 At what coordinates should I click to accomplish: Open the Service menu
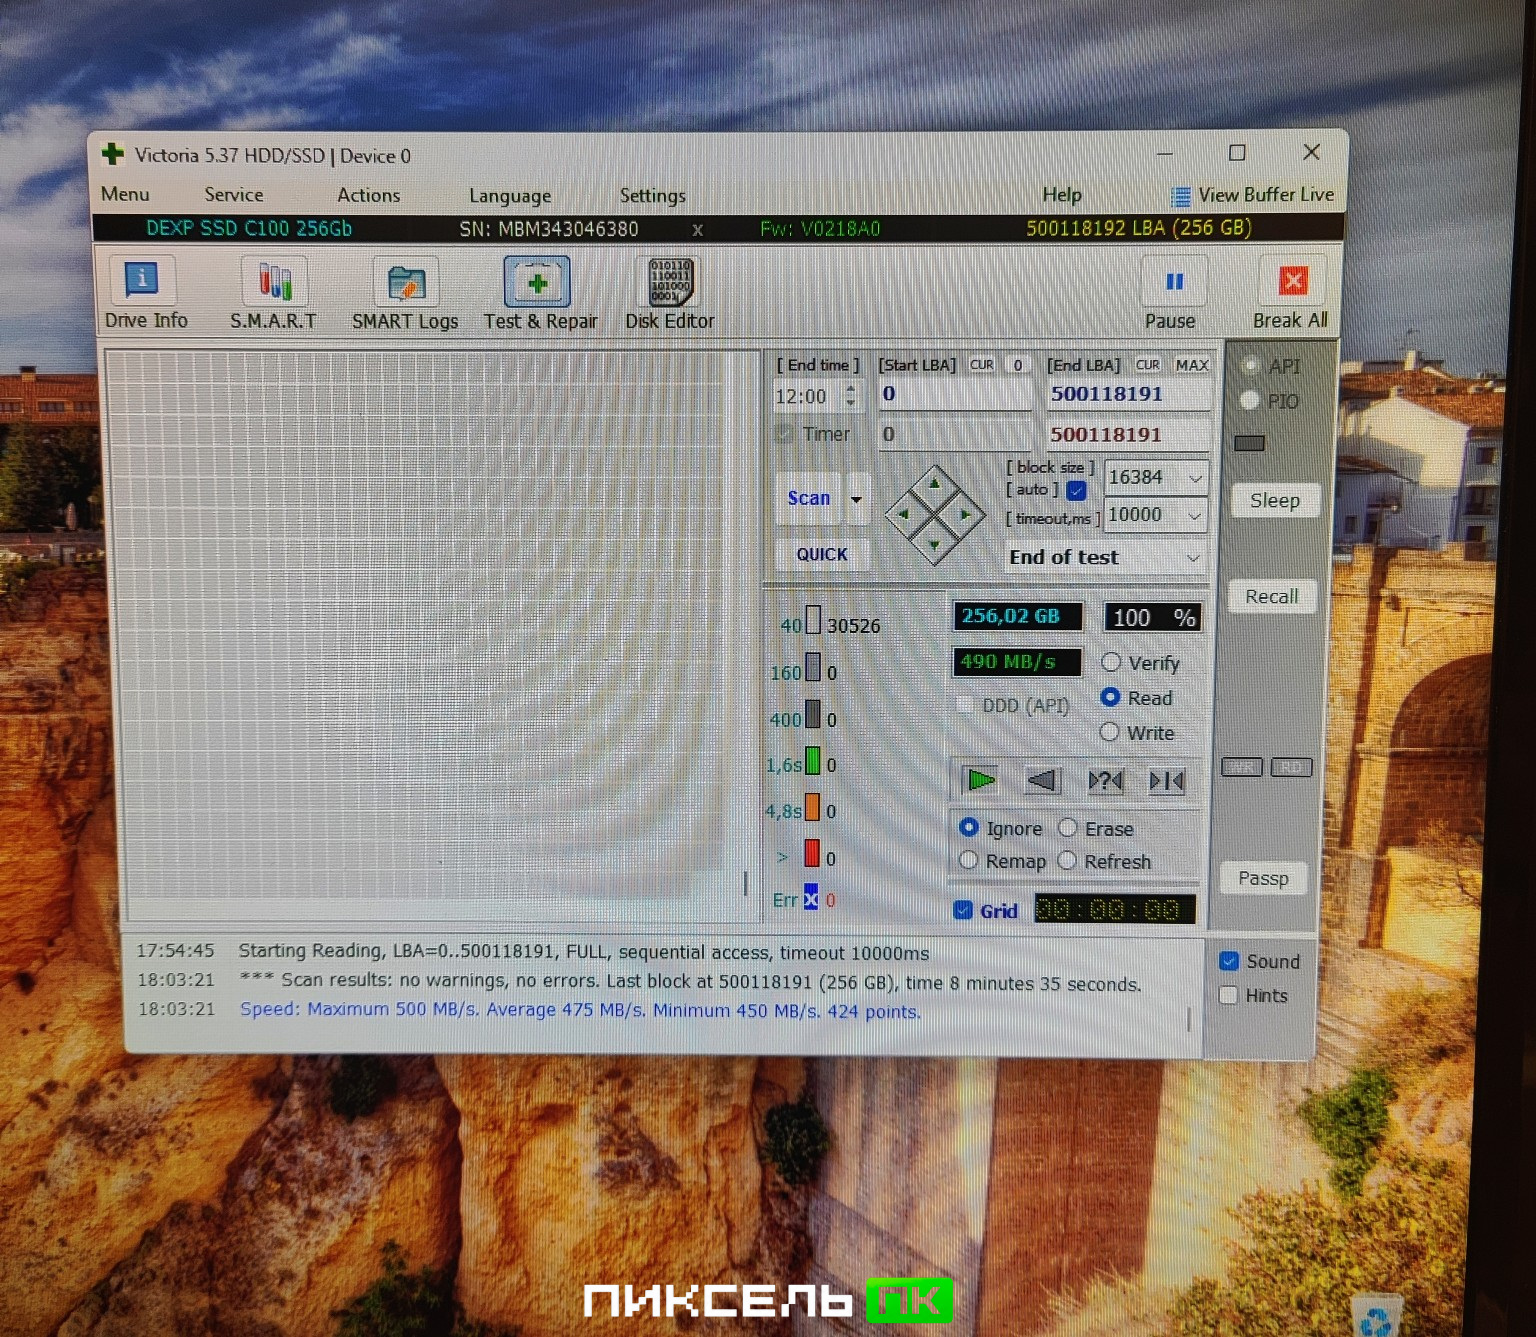click(x=234, y=194)
